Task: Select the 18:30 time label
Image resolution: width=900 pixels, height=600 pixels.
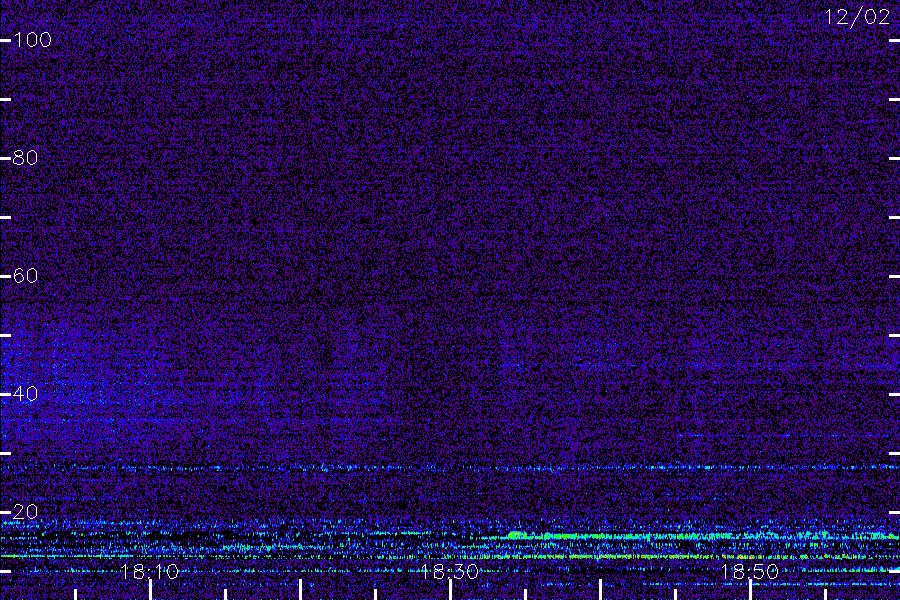Action: click(x=449, y=572)
